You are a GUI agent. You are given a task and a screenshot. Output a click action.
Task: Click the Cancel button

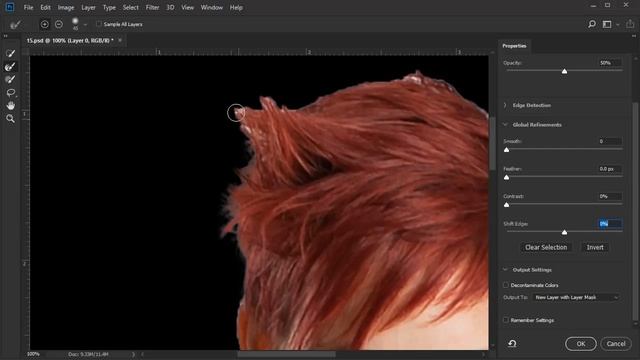tap(616, 344)
